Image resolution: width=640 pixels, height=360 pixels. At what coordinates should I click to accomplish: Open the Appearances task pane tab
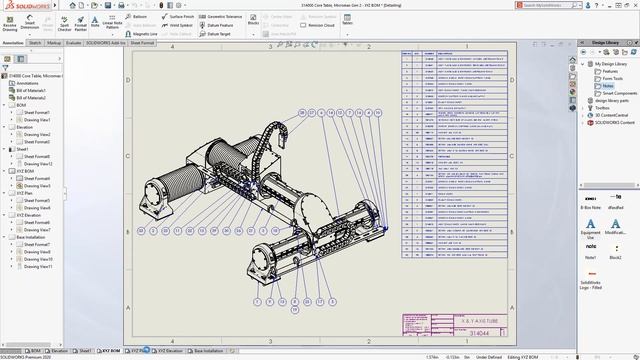pos(572,92)
